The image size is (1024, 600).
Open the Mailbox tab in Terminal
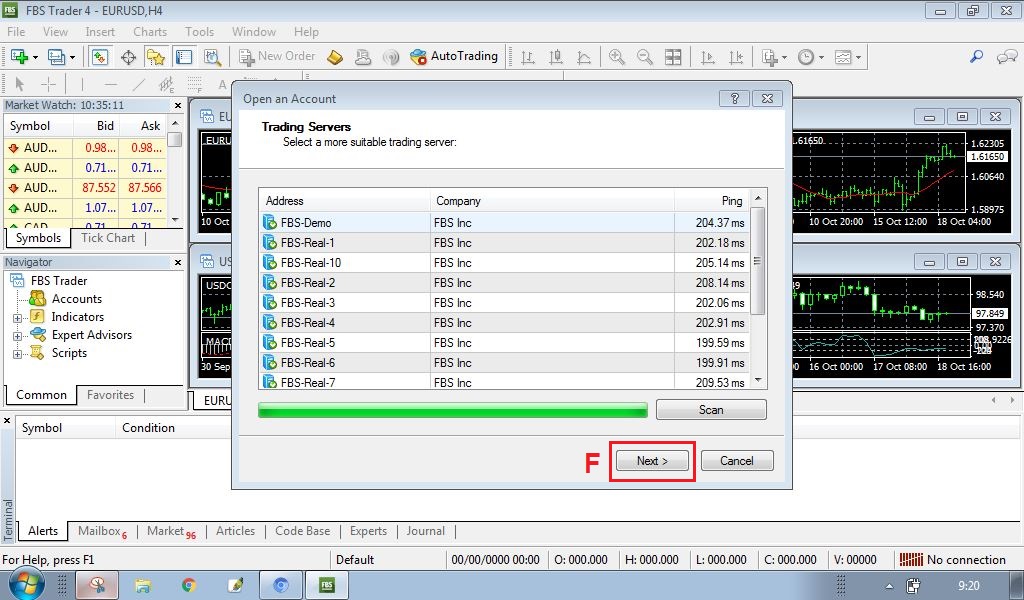click(x=103, y=531)
